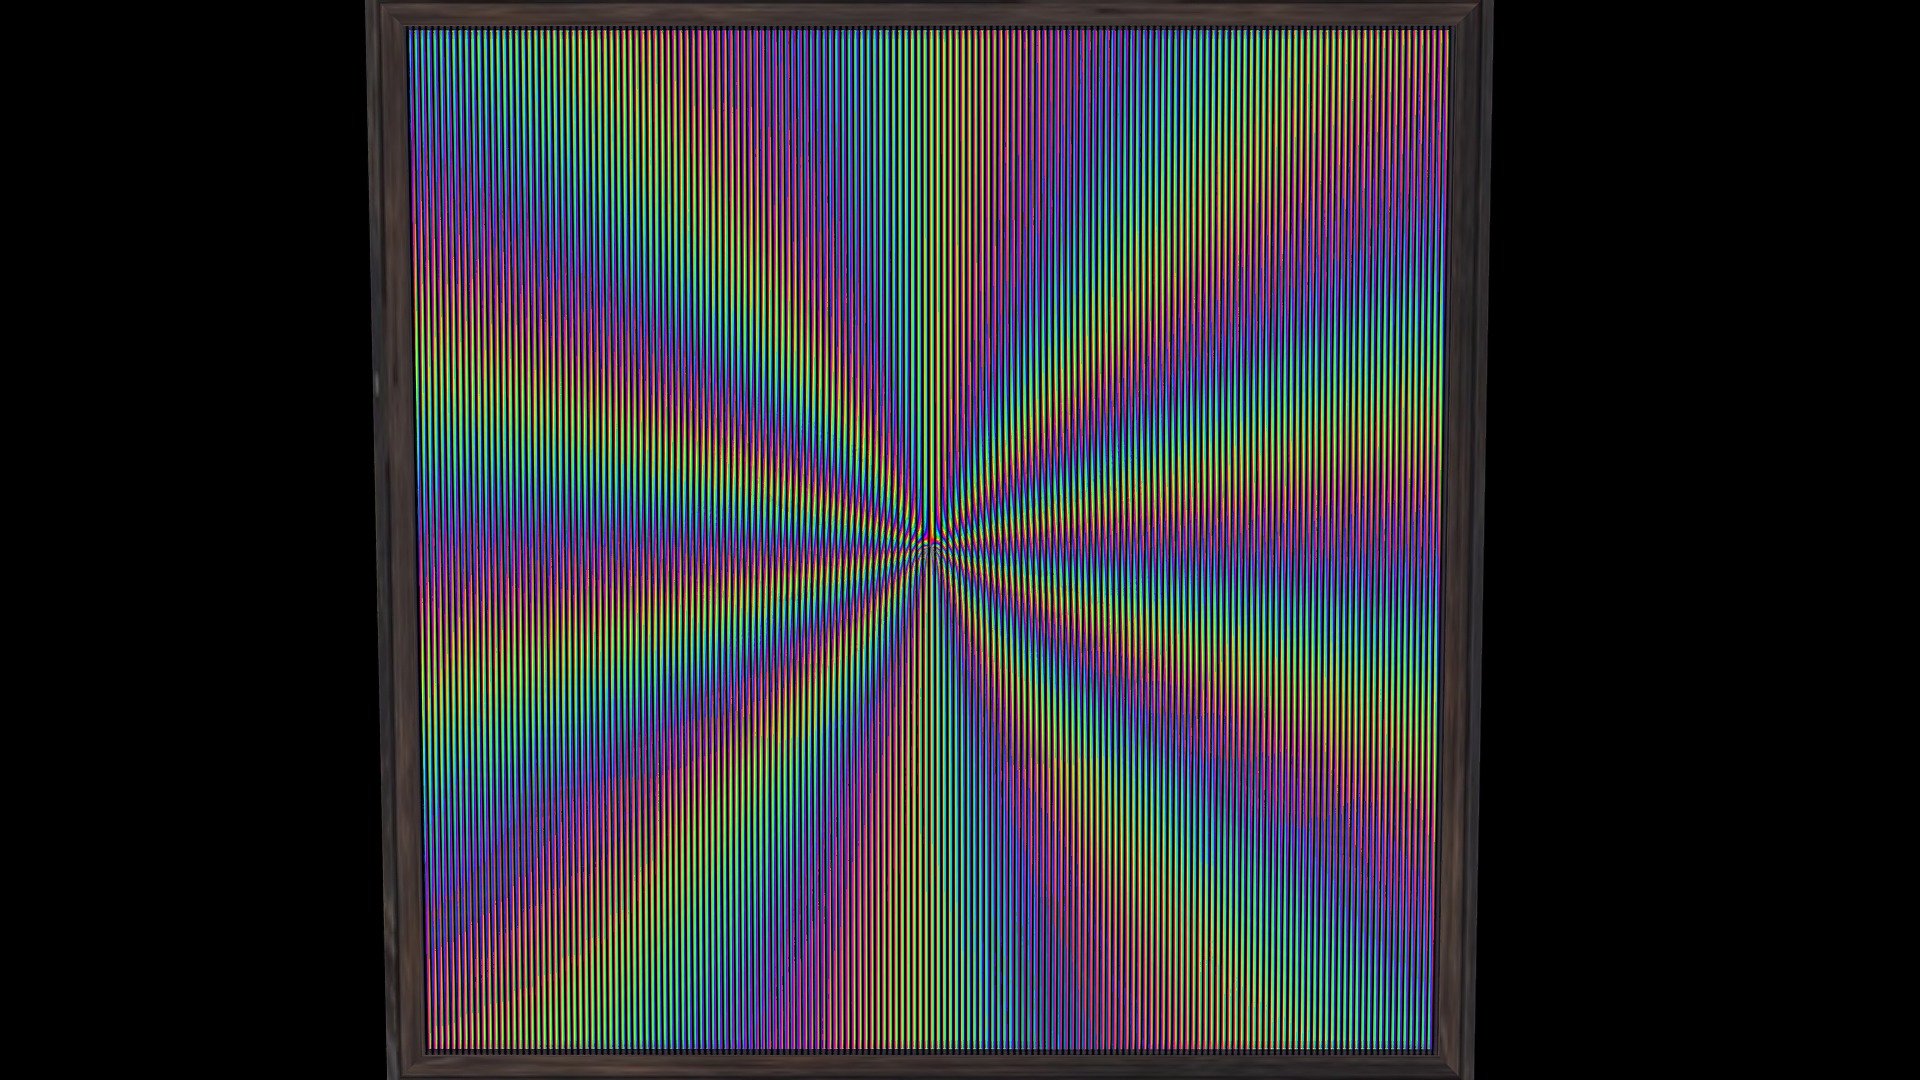Screen dimensions: 1920x1080
Task: Click the frame's right vertical wooden edge
Action: [x=1462, y=540]
